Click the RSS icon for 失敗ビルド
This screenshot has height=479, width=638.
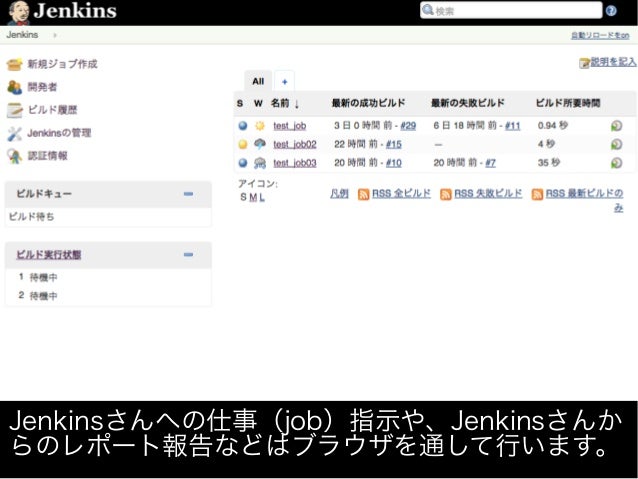(446, 194)
